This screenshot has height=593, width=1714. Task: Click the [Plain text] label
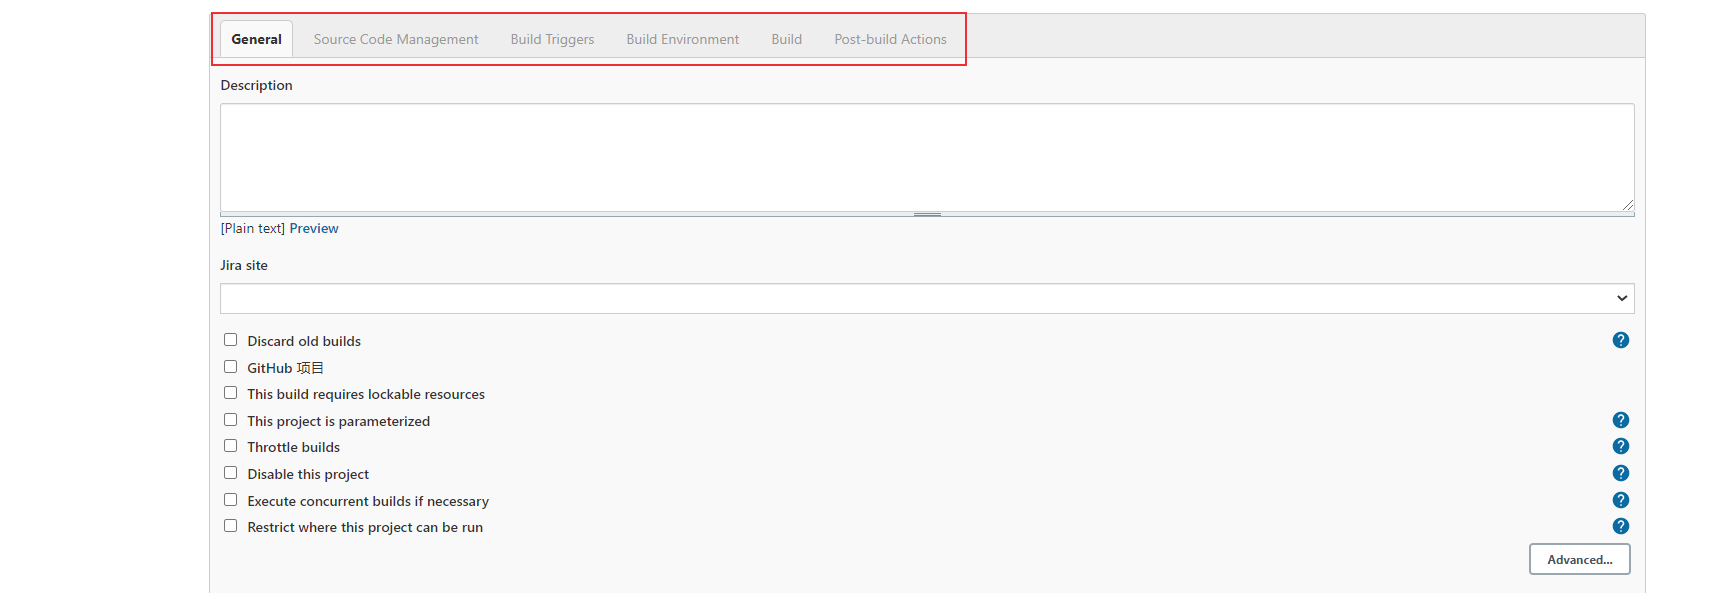point(252,228)
